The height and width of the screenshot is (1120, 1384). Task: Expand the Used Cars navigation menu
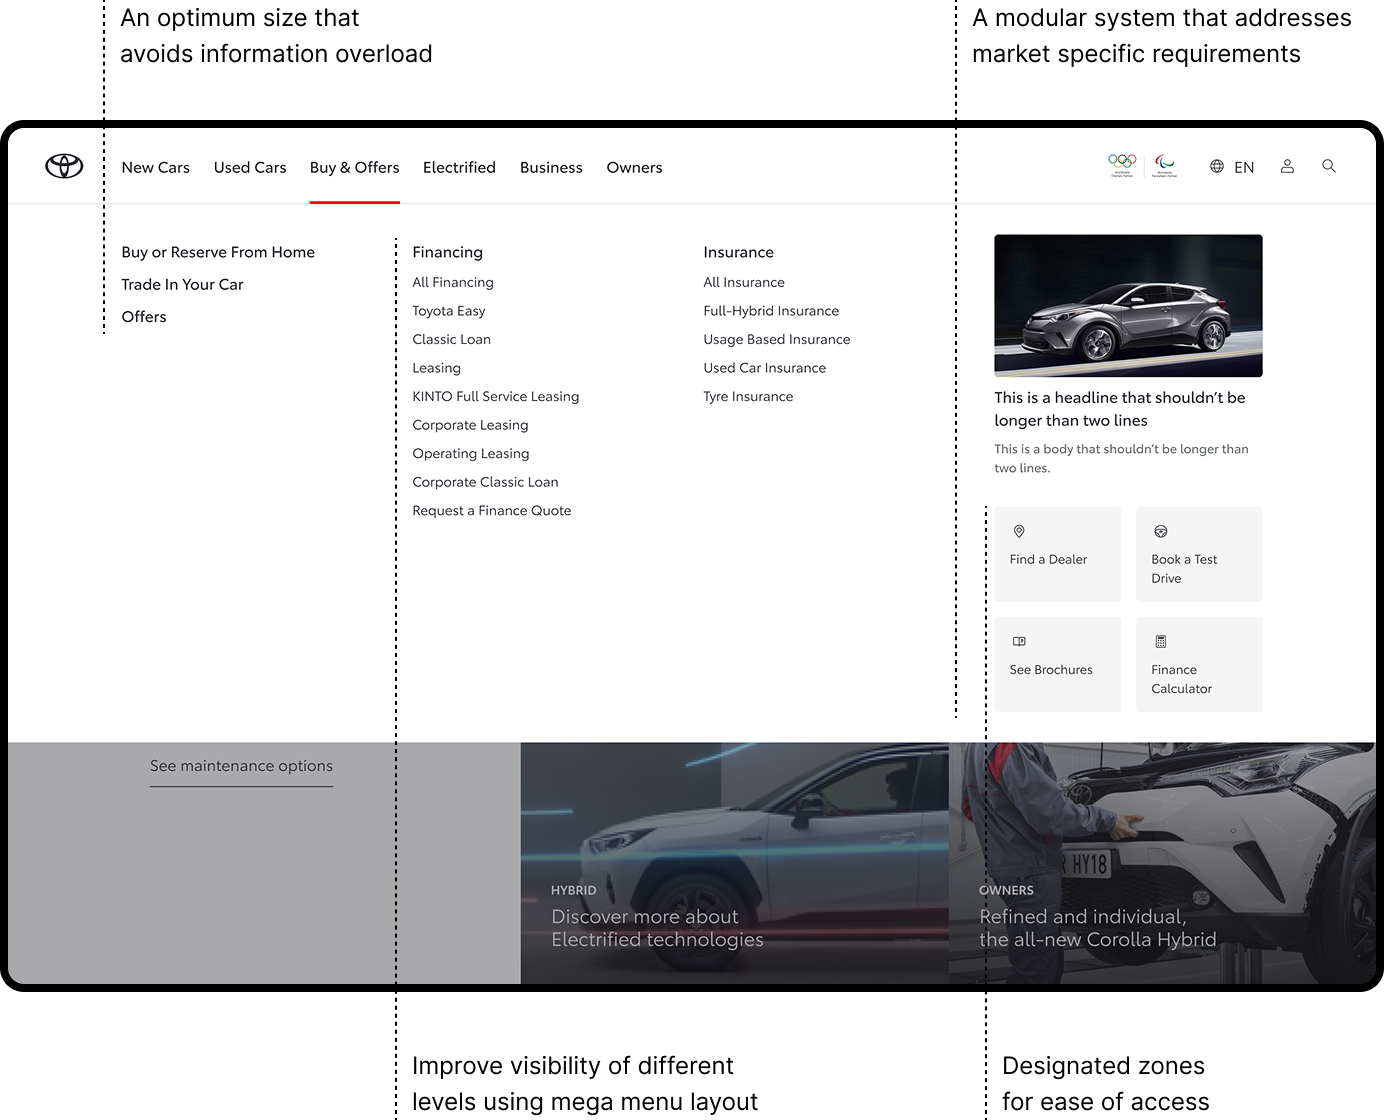(250, 167)
